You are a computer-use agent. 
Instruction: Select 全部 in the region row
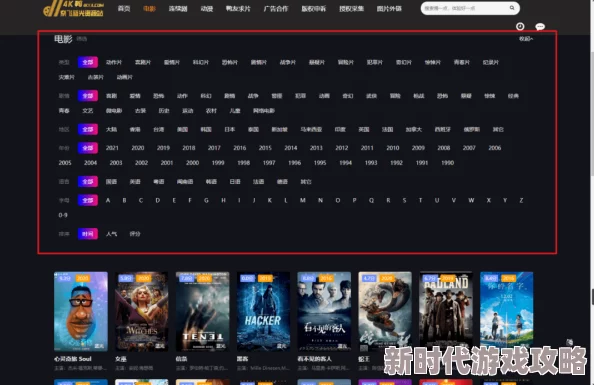(x=88, y=129)
